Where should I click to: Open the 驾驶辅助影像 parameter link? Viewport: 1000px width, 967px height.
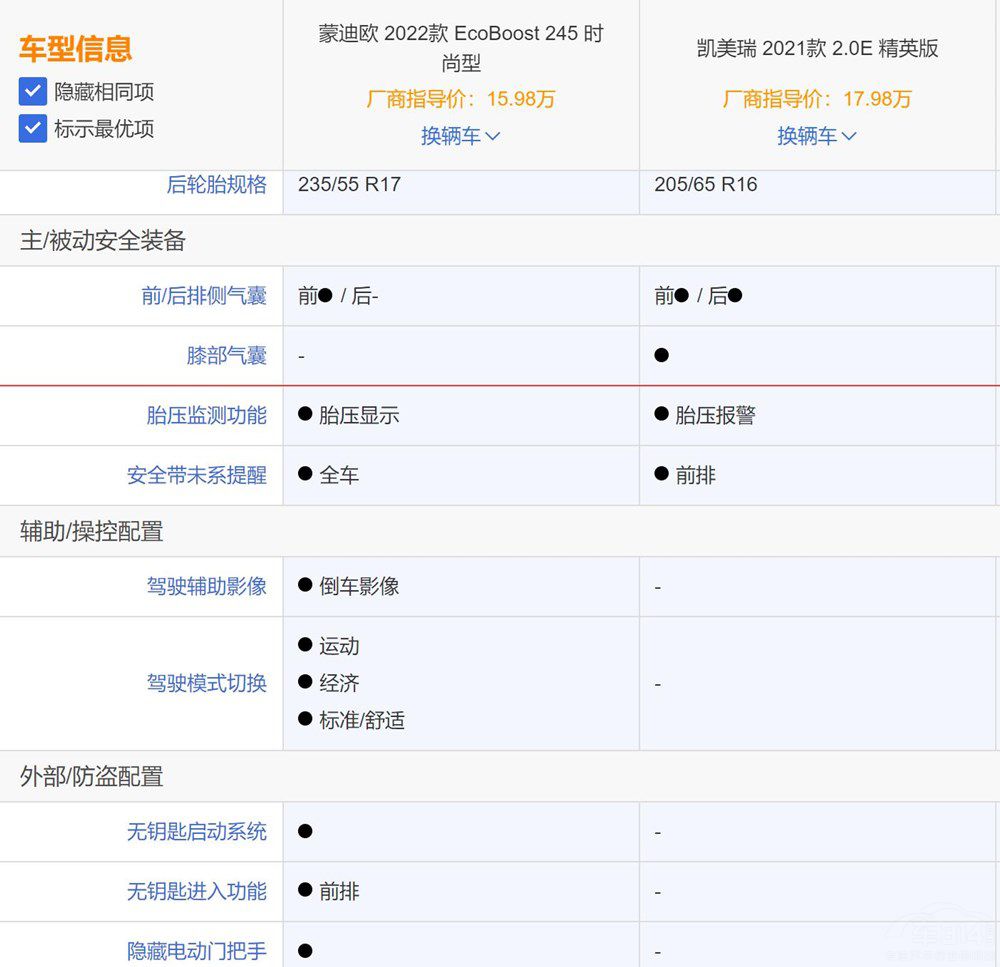pyautogui.click(x=209, y=587)
